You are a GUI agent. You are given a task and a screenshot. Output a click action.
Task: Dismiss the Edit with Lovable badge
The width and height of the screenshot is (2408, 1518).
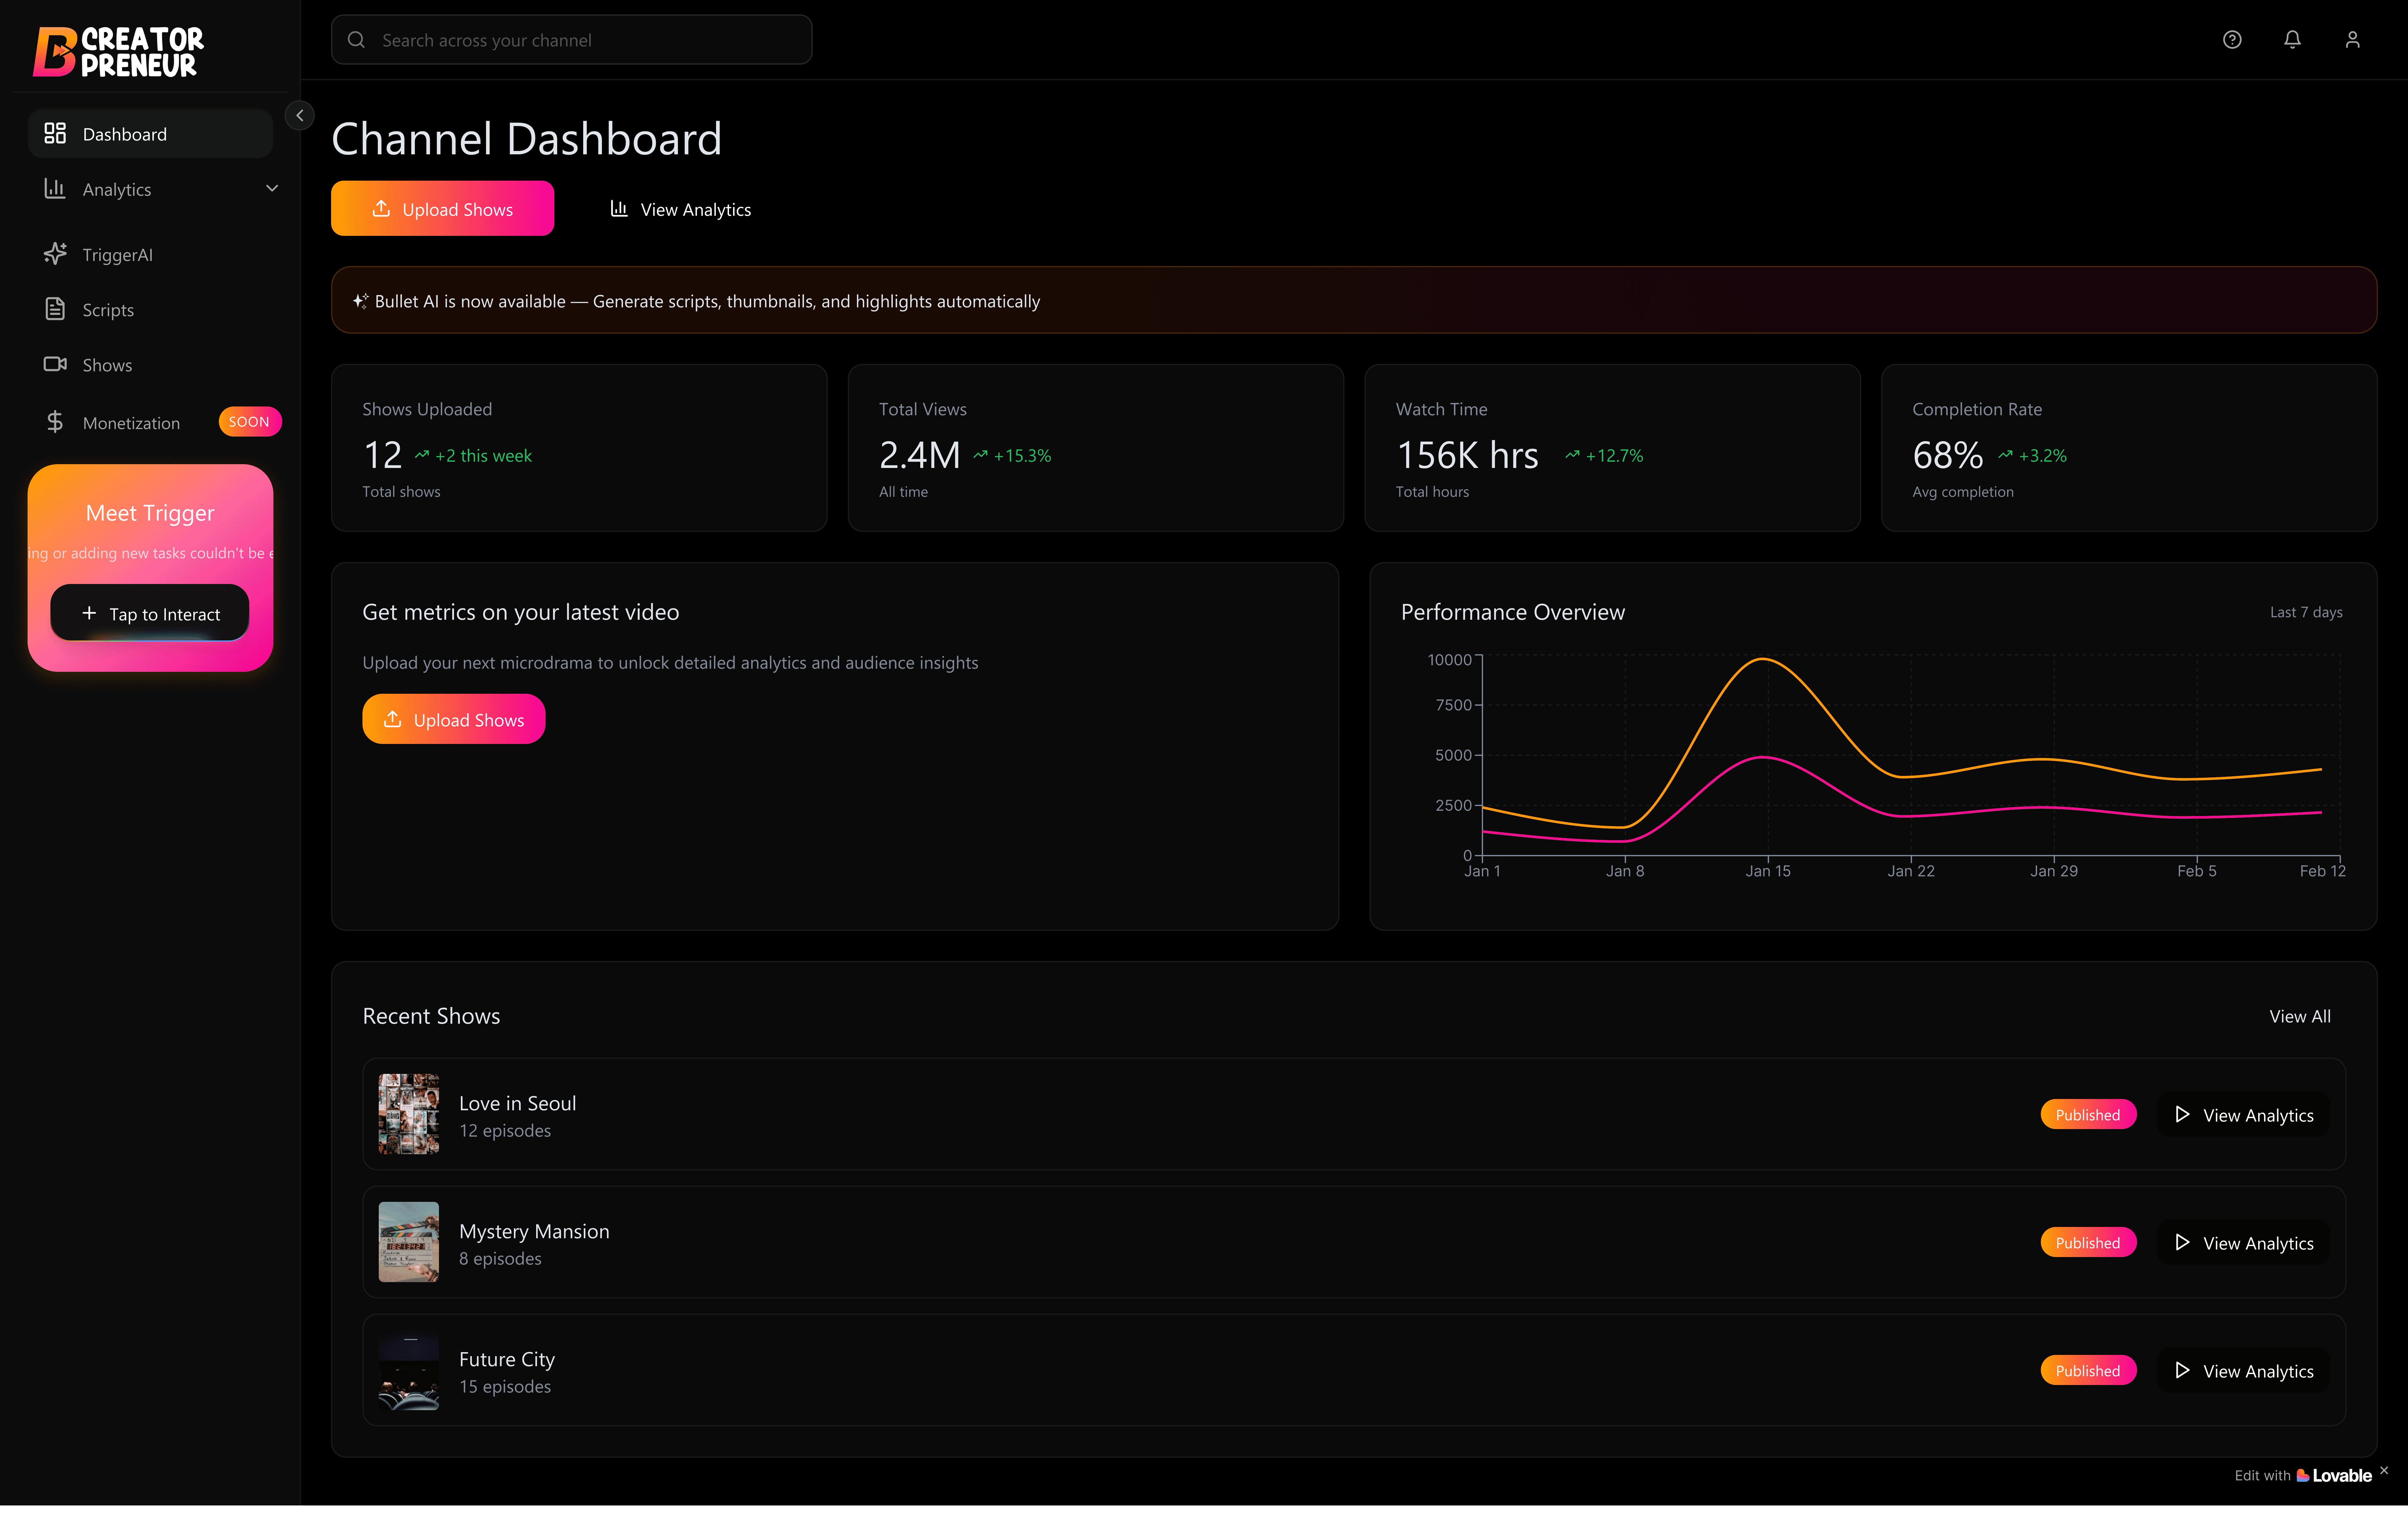[2384, 1470]
